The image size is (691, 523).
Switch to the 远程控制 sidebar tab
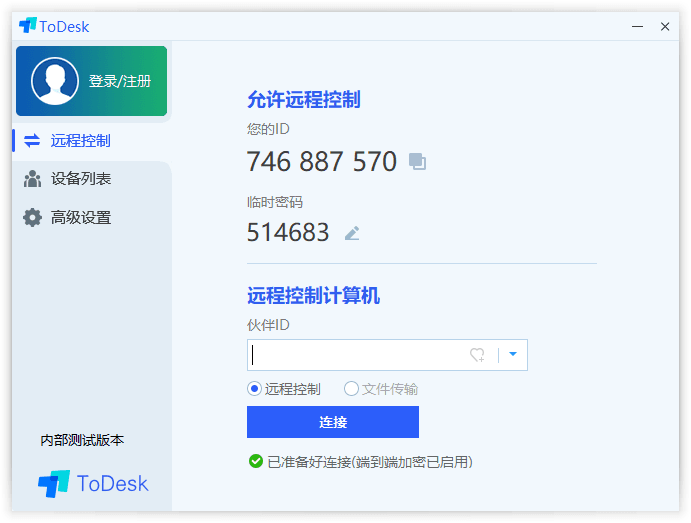tap(80, 141)
